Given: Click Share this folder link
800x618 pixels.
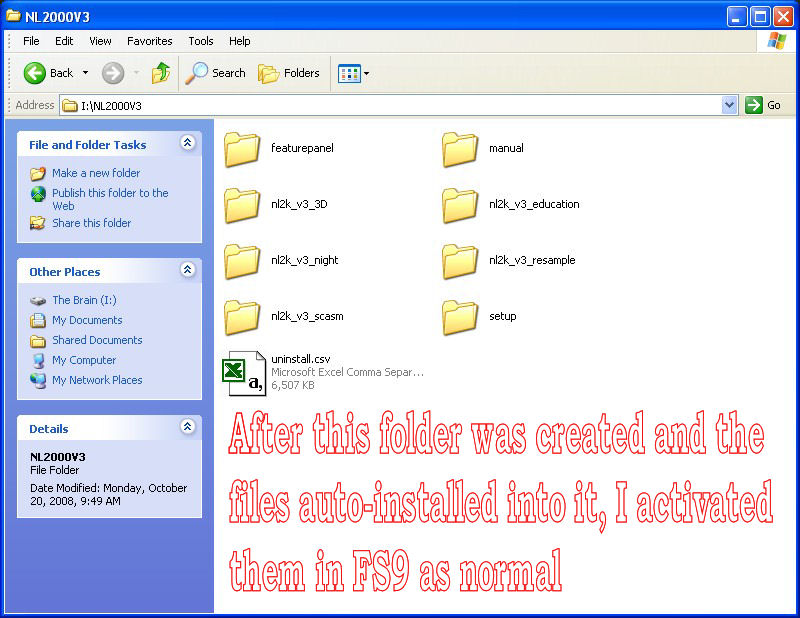Looking at the screenshot, I should (91, 223).
